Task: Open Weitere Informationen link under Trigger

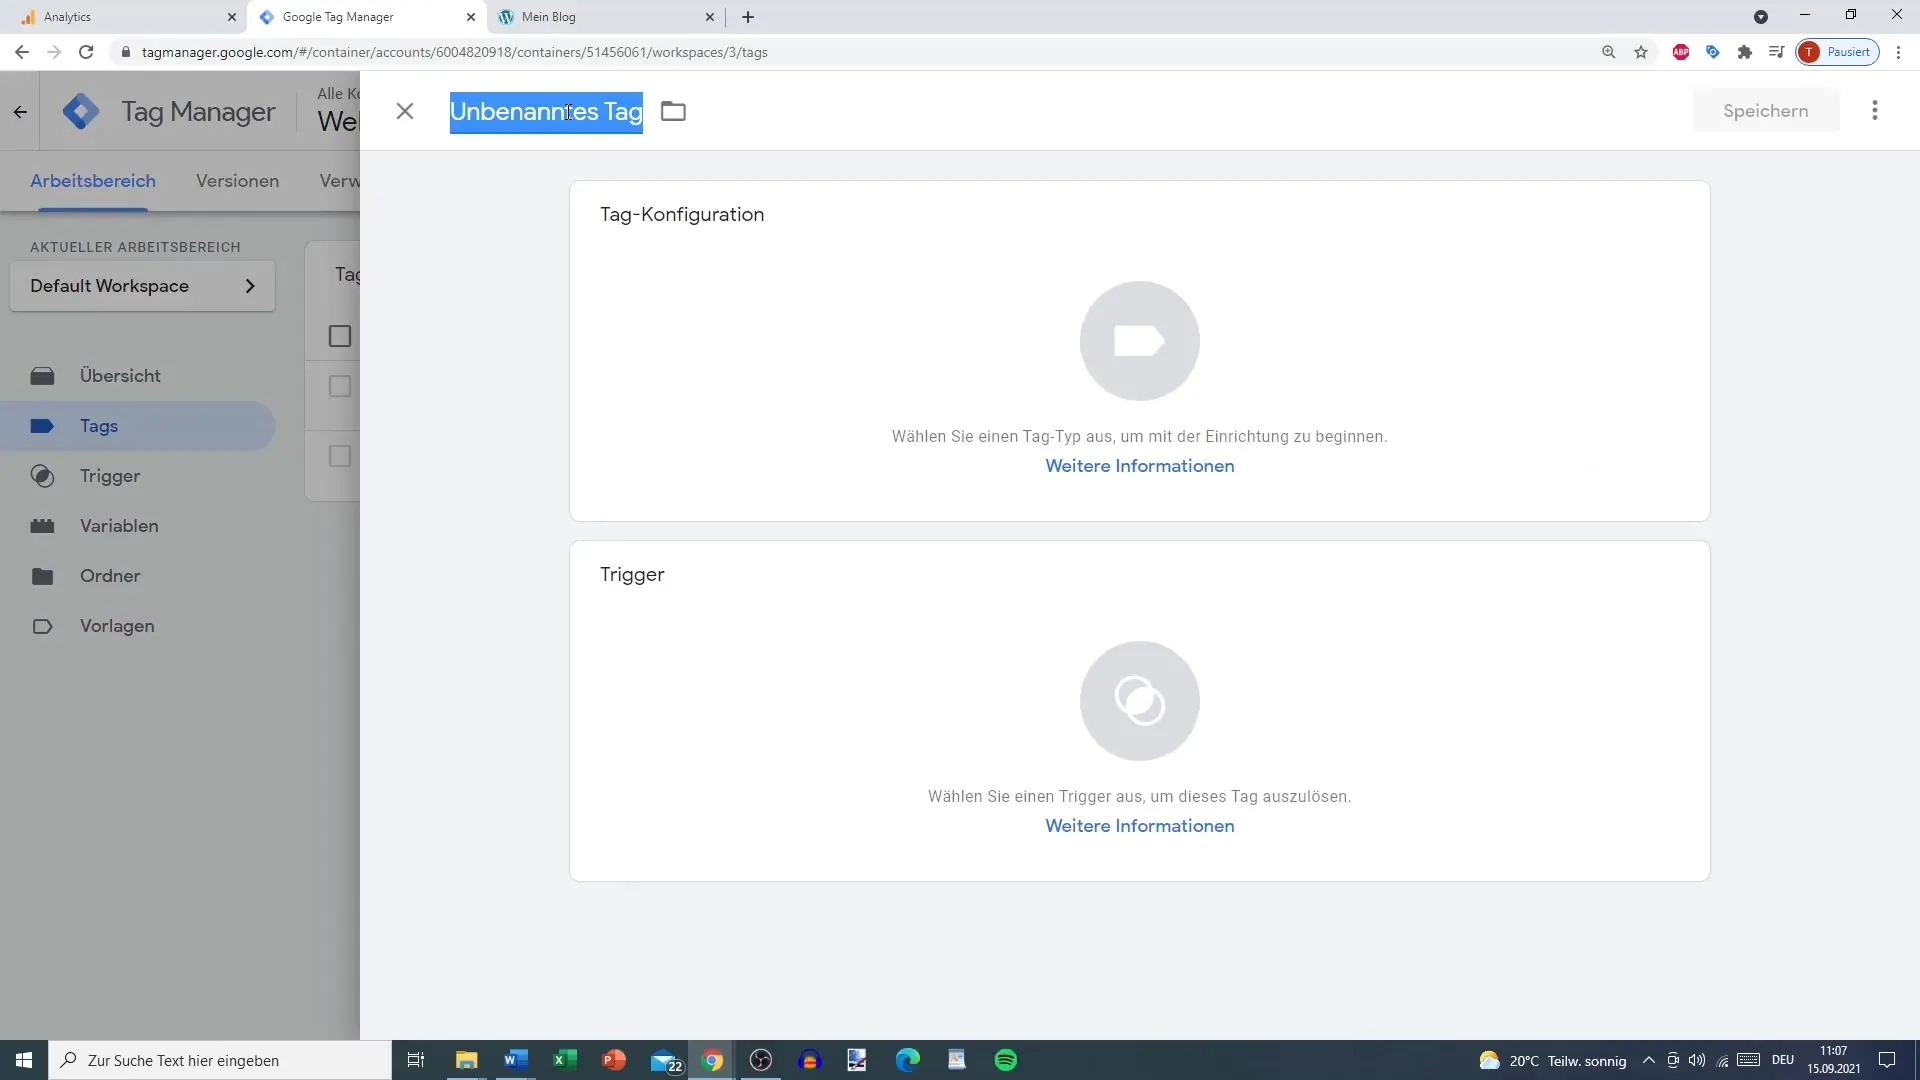Action: tap(1140, 826)
